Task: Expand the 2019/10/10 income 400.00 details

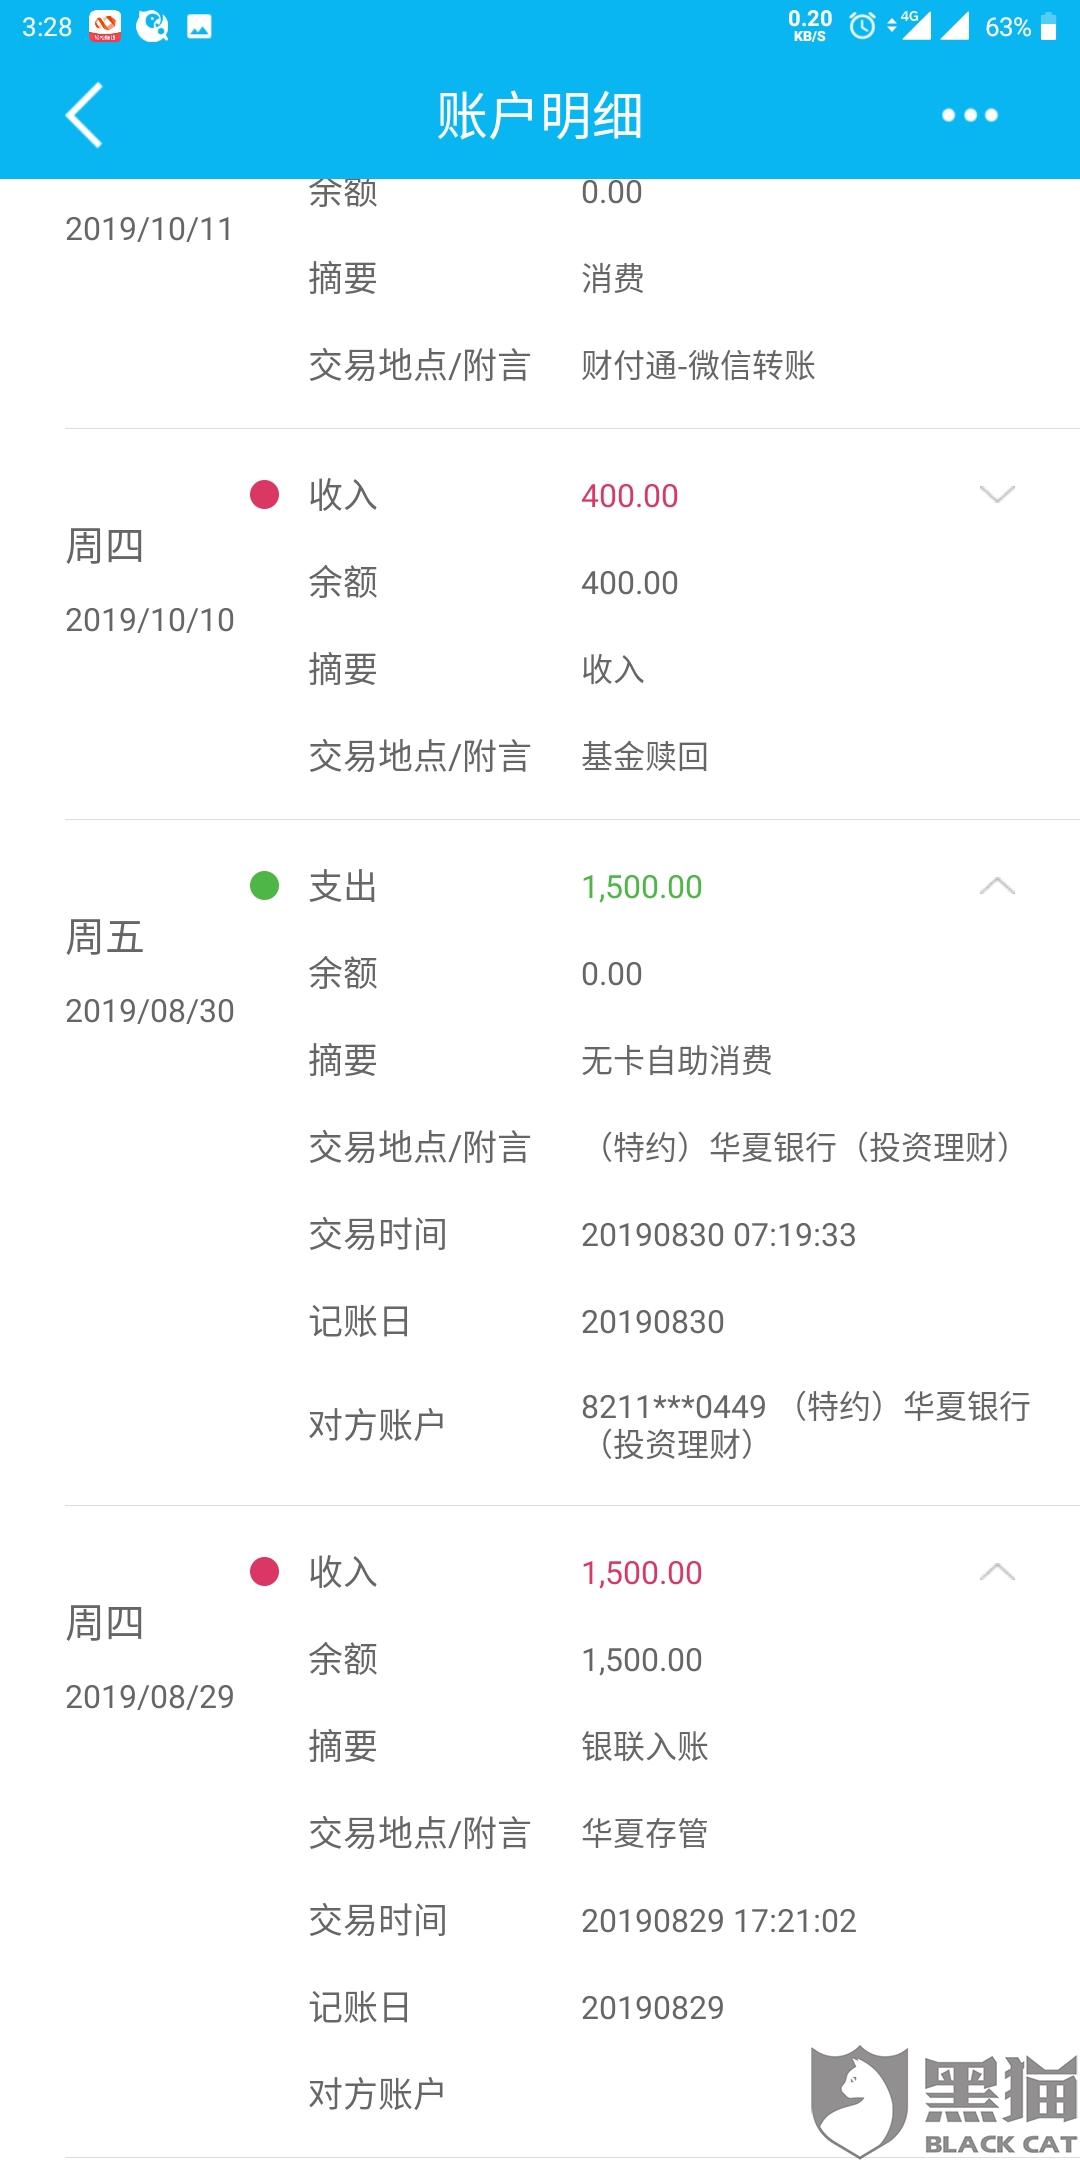Action: coord(997,494)
